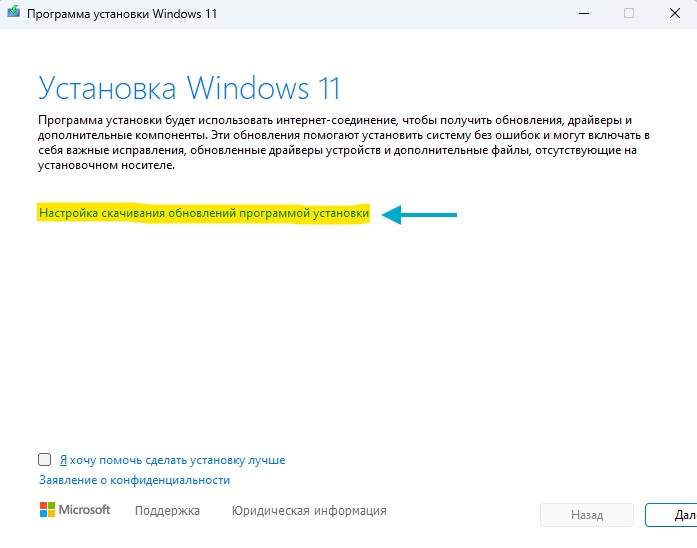The width and height of the screenshot is (697, 548).
Task: Click the greyed-out maximize window icon
Action: [629, 13]
